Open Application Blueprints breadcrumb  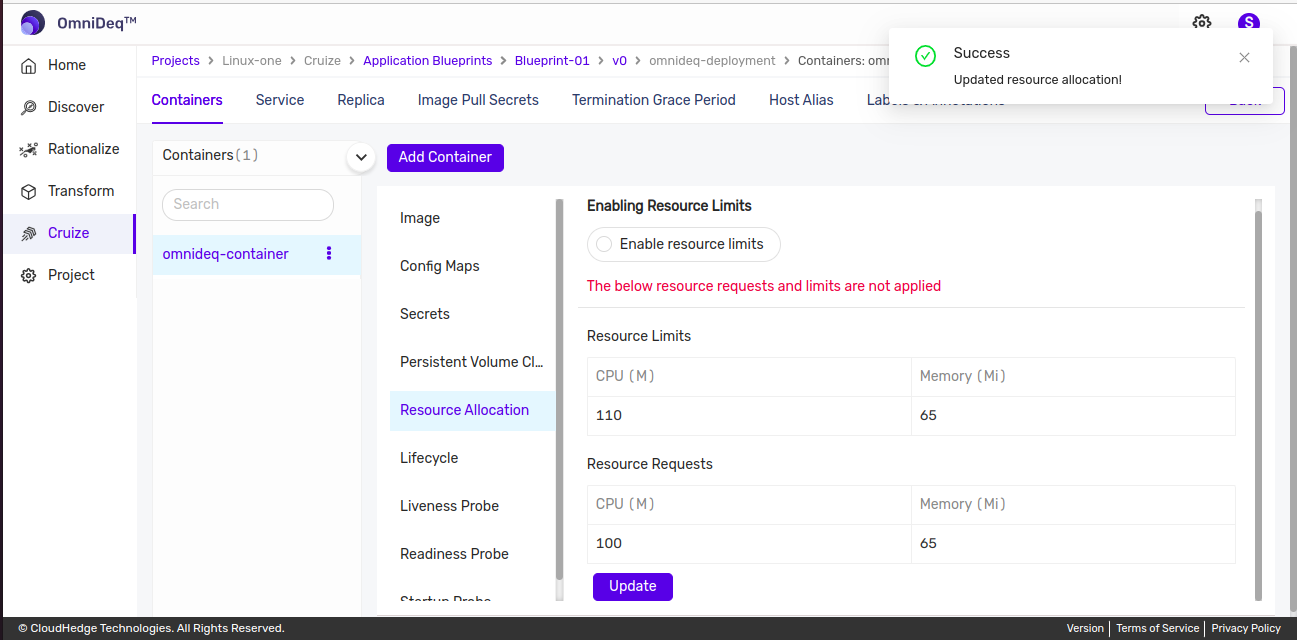click(428, 61)
